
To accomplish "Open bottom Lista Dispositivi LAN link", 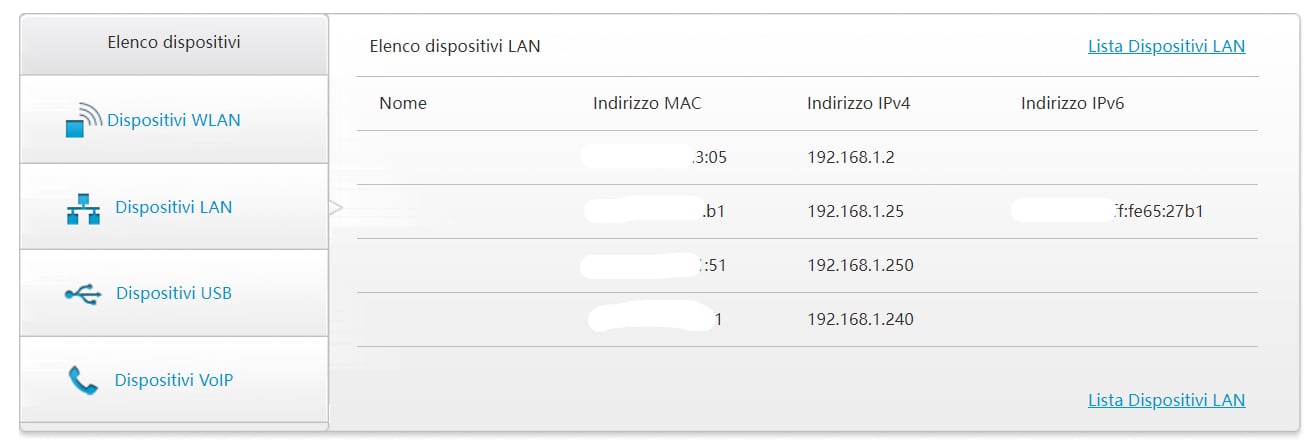I will coord(1166,400).
